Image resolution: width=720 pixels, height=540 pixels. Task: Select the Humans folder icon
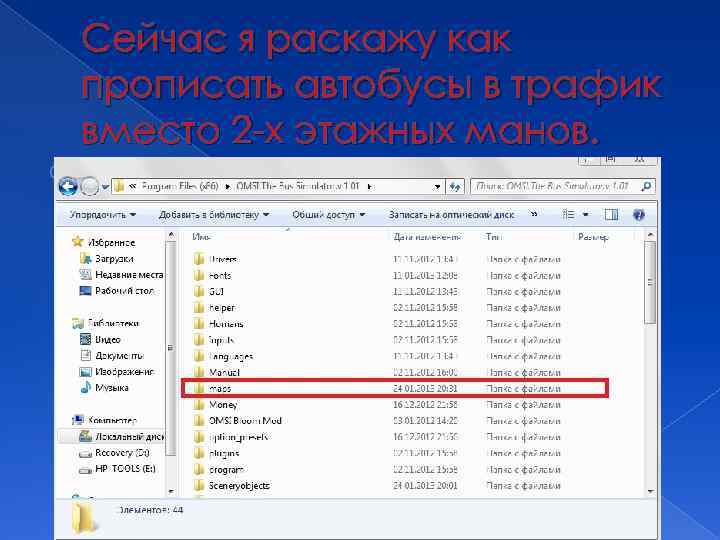pyautogui.click(x=199, y=324)
